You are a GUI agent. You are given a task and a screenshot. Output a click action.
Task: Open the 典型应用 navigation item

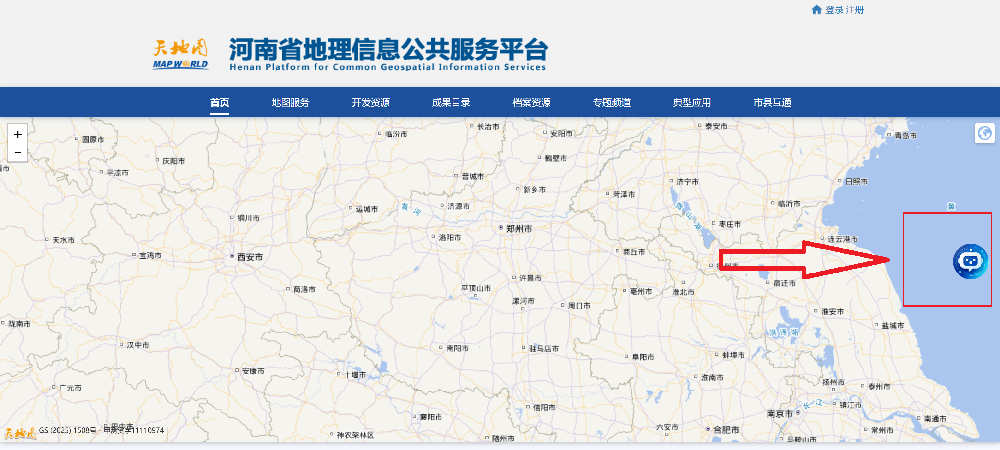point(691,103)
